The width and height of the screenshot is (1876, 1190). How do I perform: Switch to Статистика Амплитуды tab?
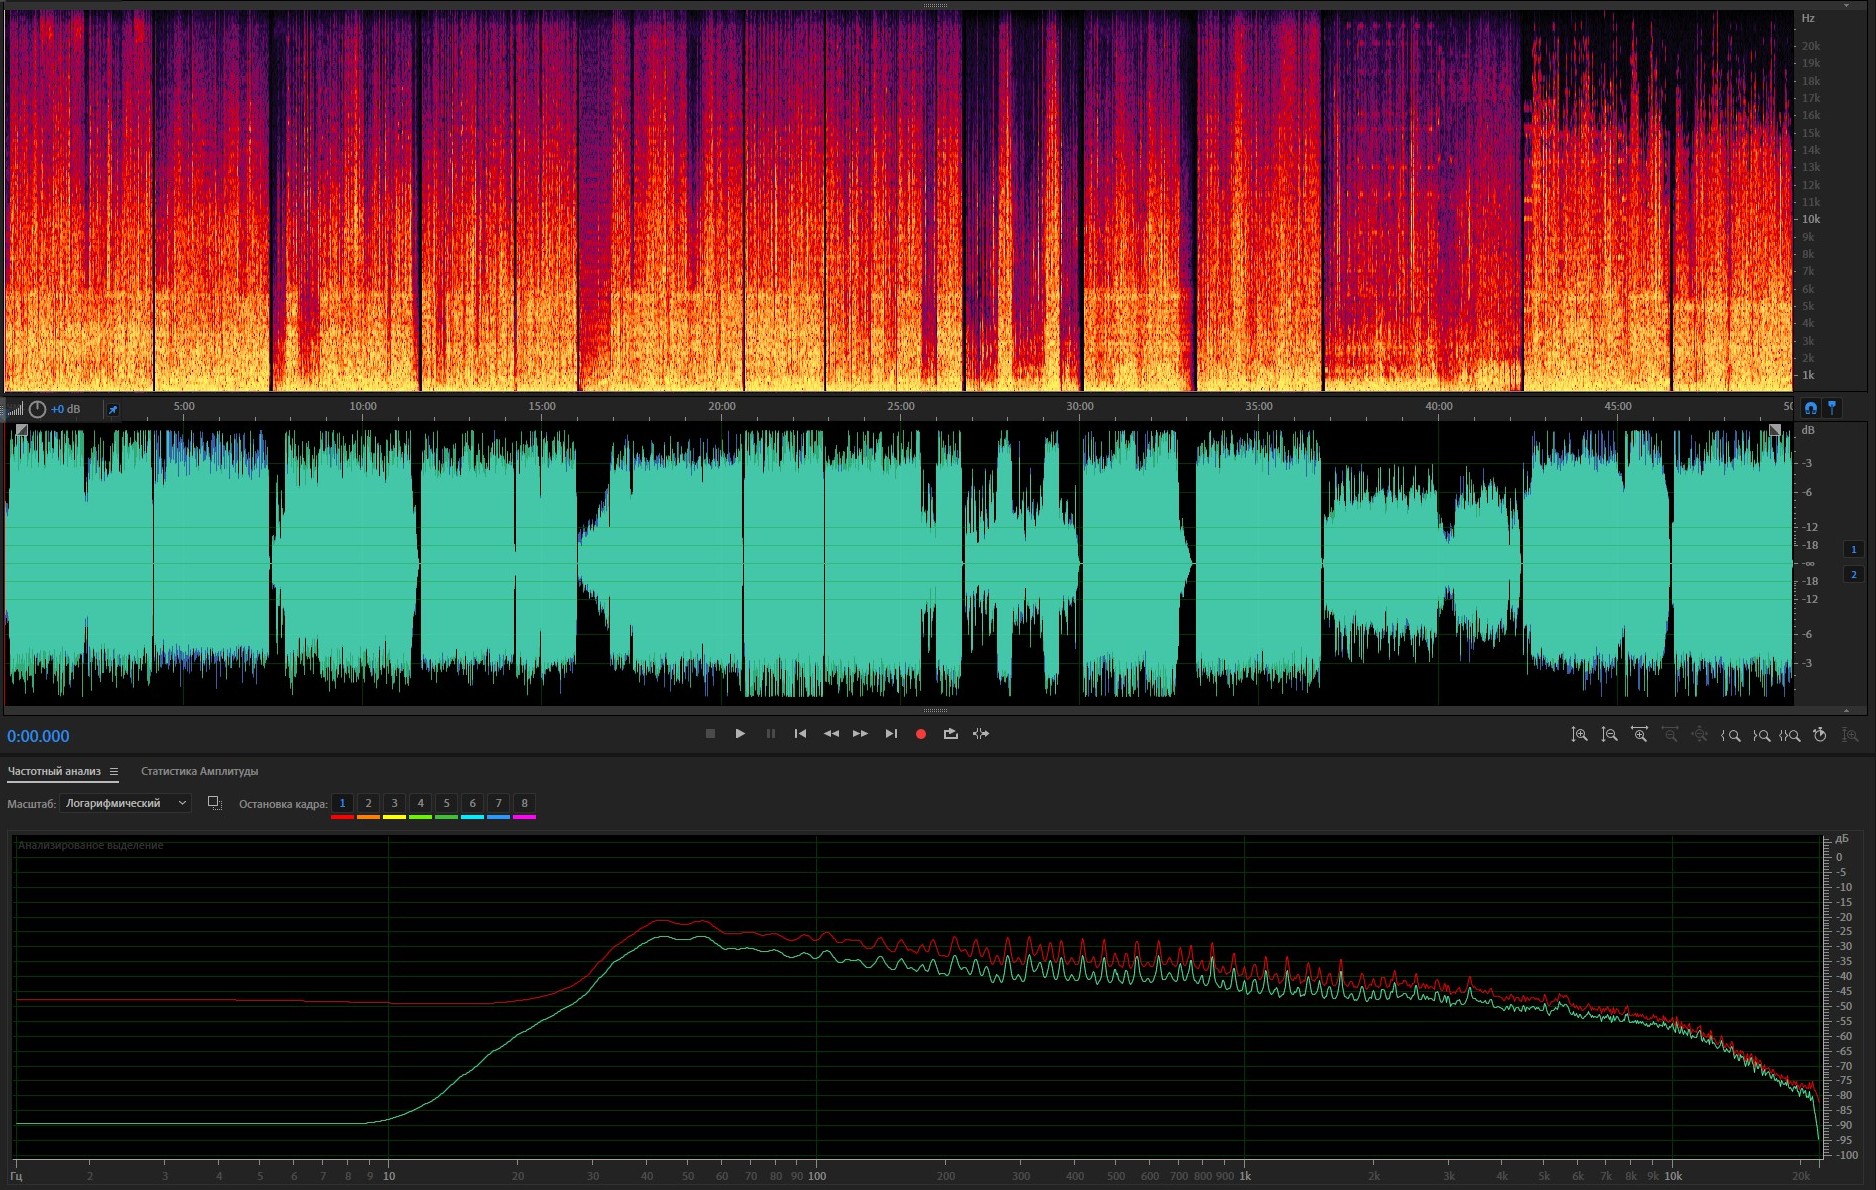pyautogui.click(x=199, y=771)
